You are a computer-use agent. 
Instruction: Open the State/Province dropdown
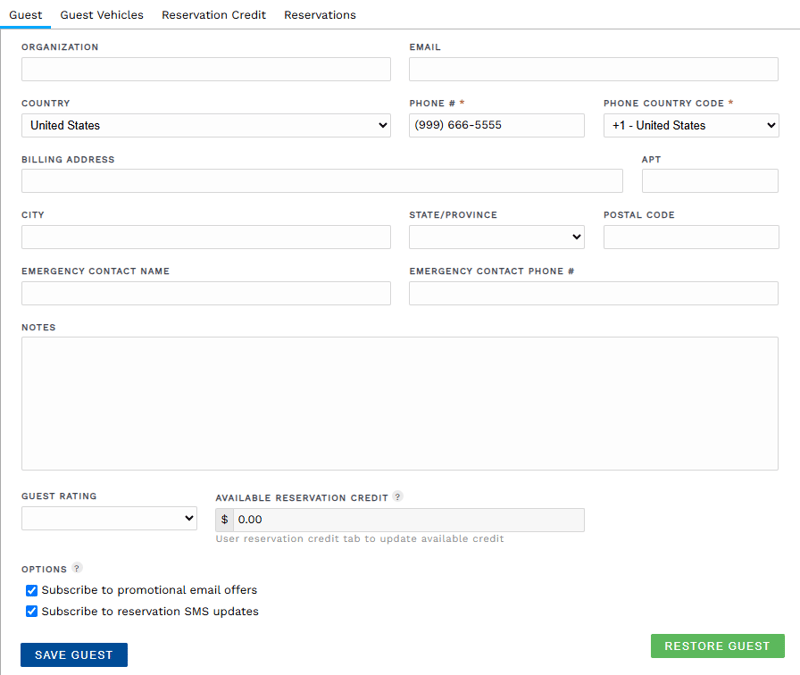496,237
